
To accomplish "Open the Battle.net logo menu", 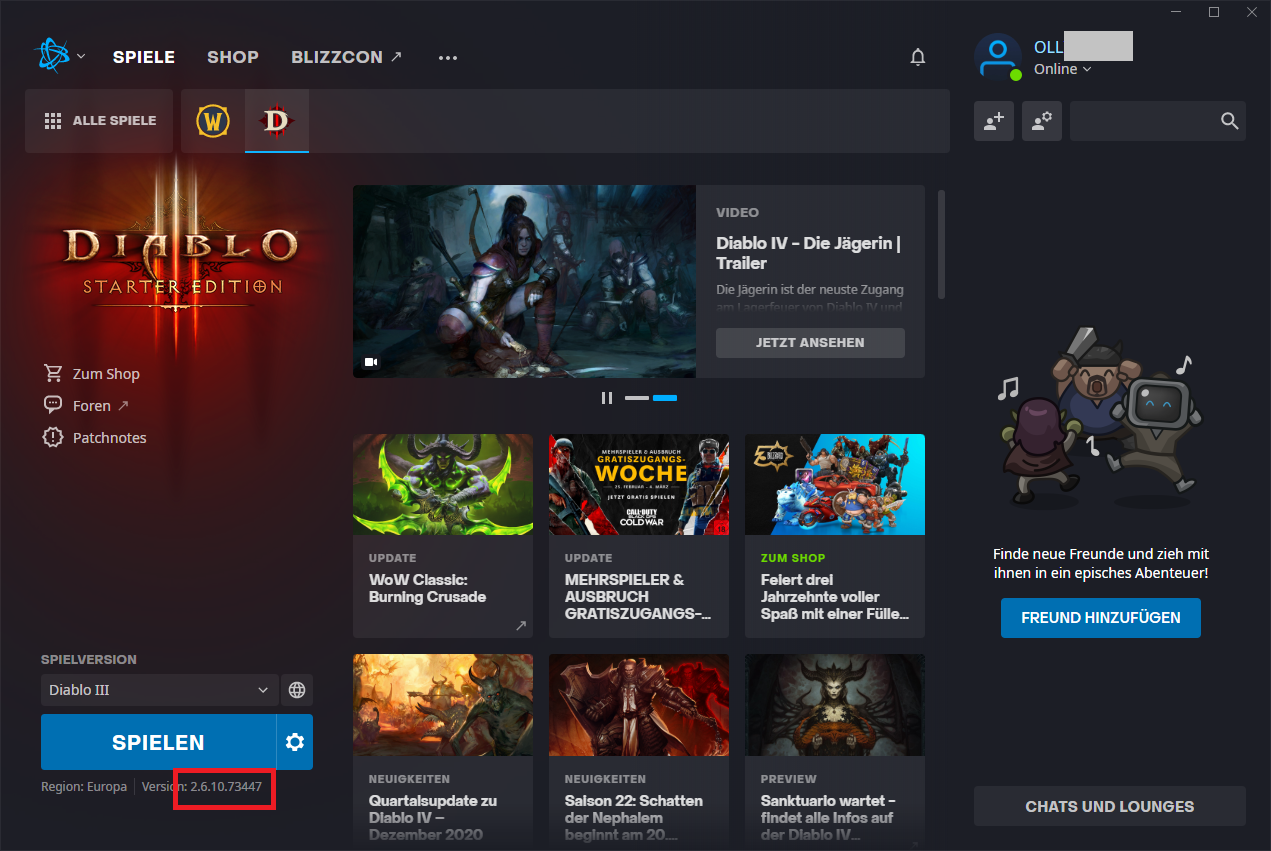I will (x=51, y=56).
